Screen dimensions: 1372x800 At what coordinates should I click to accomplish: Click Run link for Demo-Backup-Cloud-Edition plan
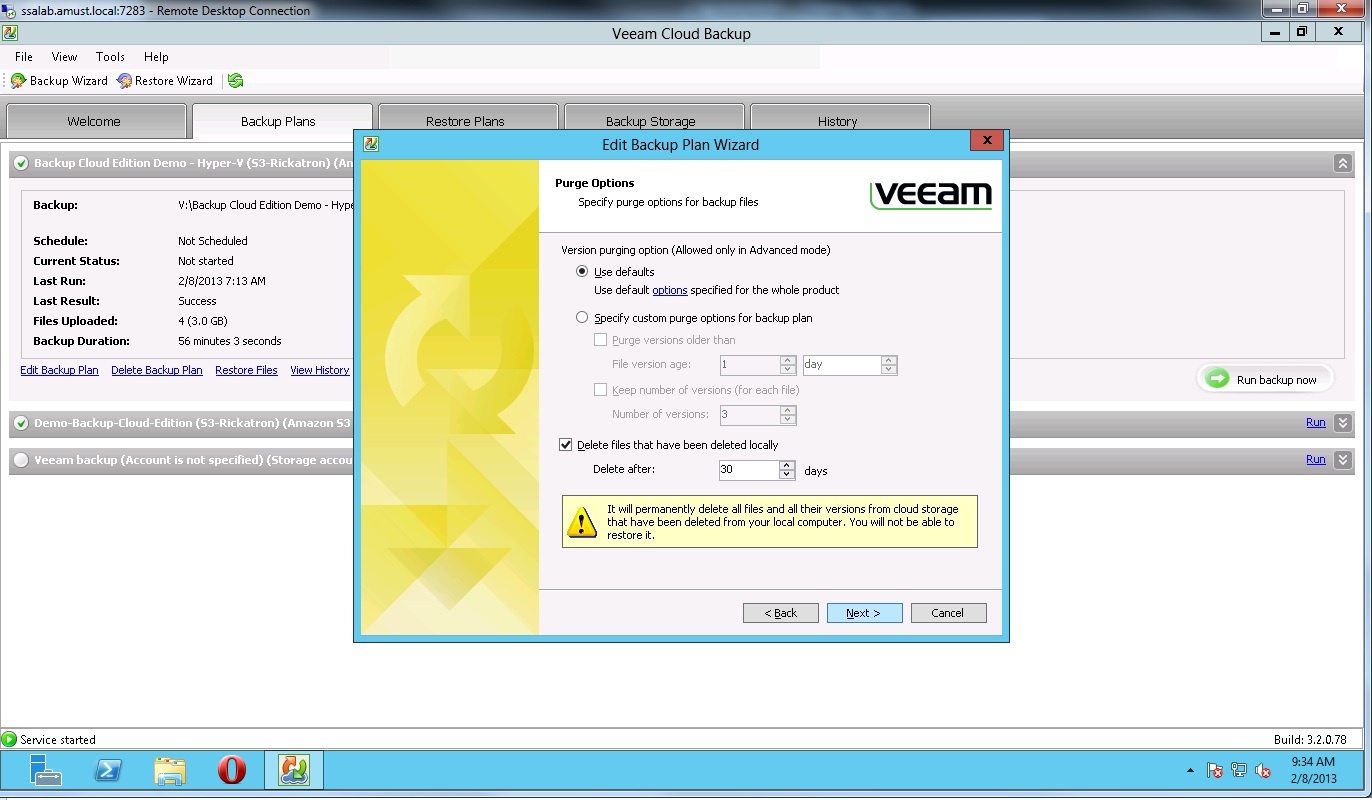(x=1316, y=423)
